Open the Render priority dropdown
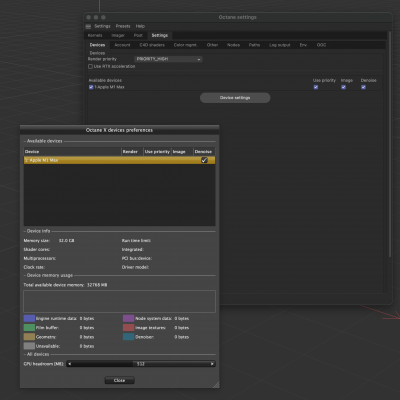Screen dimensions: 400x400 pyautogui.click(x=168, y=59)
